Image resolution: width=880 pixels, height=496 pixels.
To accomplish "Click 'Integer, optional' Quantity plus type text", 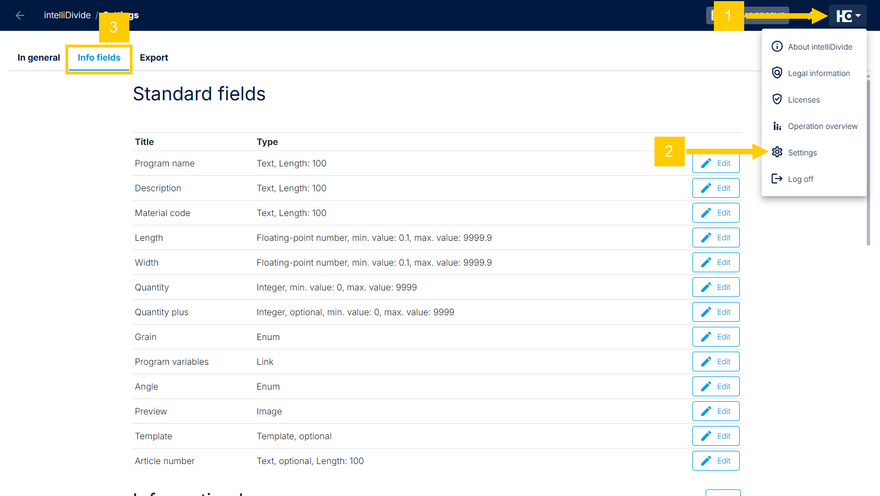I will (x=355, y=312).
